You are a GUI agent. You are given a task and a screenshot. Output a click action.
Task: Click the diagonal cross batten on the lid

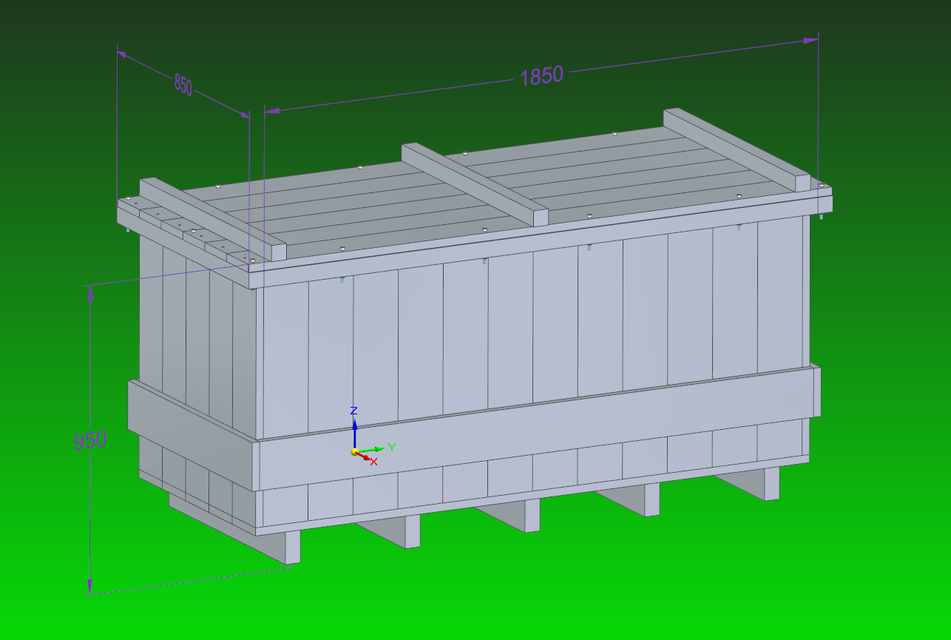click(x=470, y=180)
